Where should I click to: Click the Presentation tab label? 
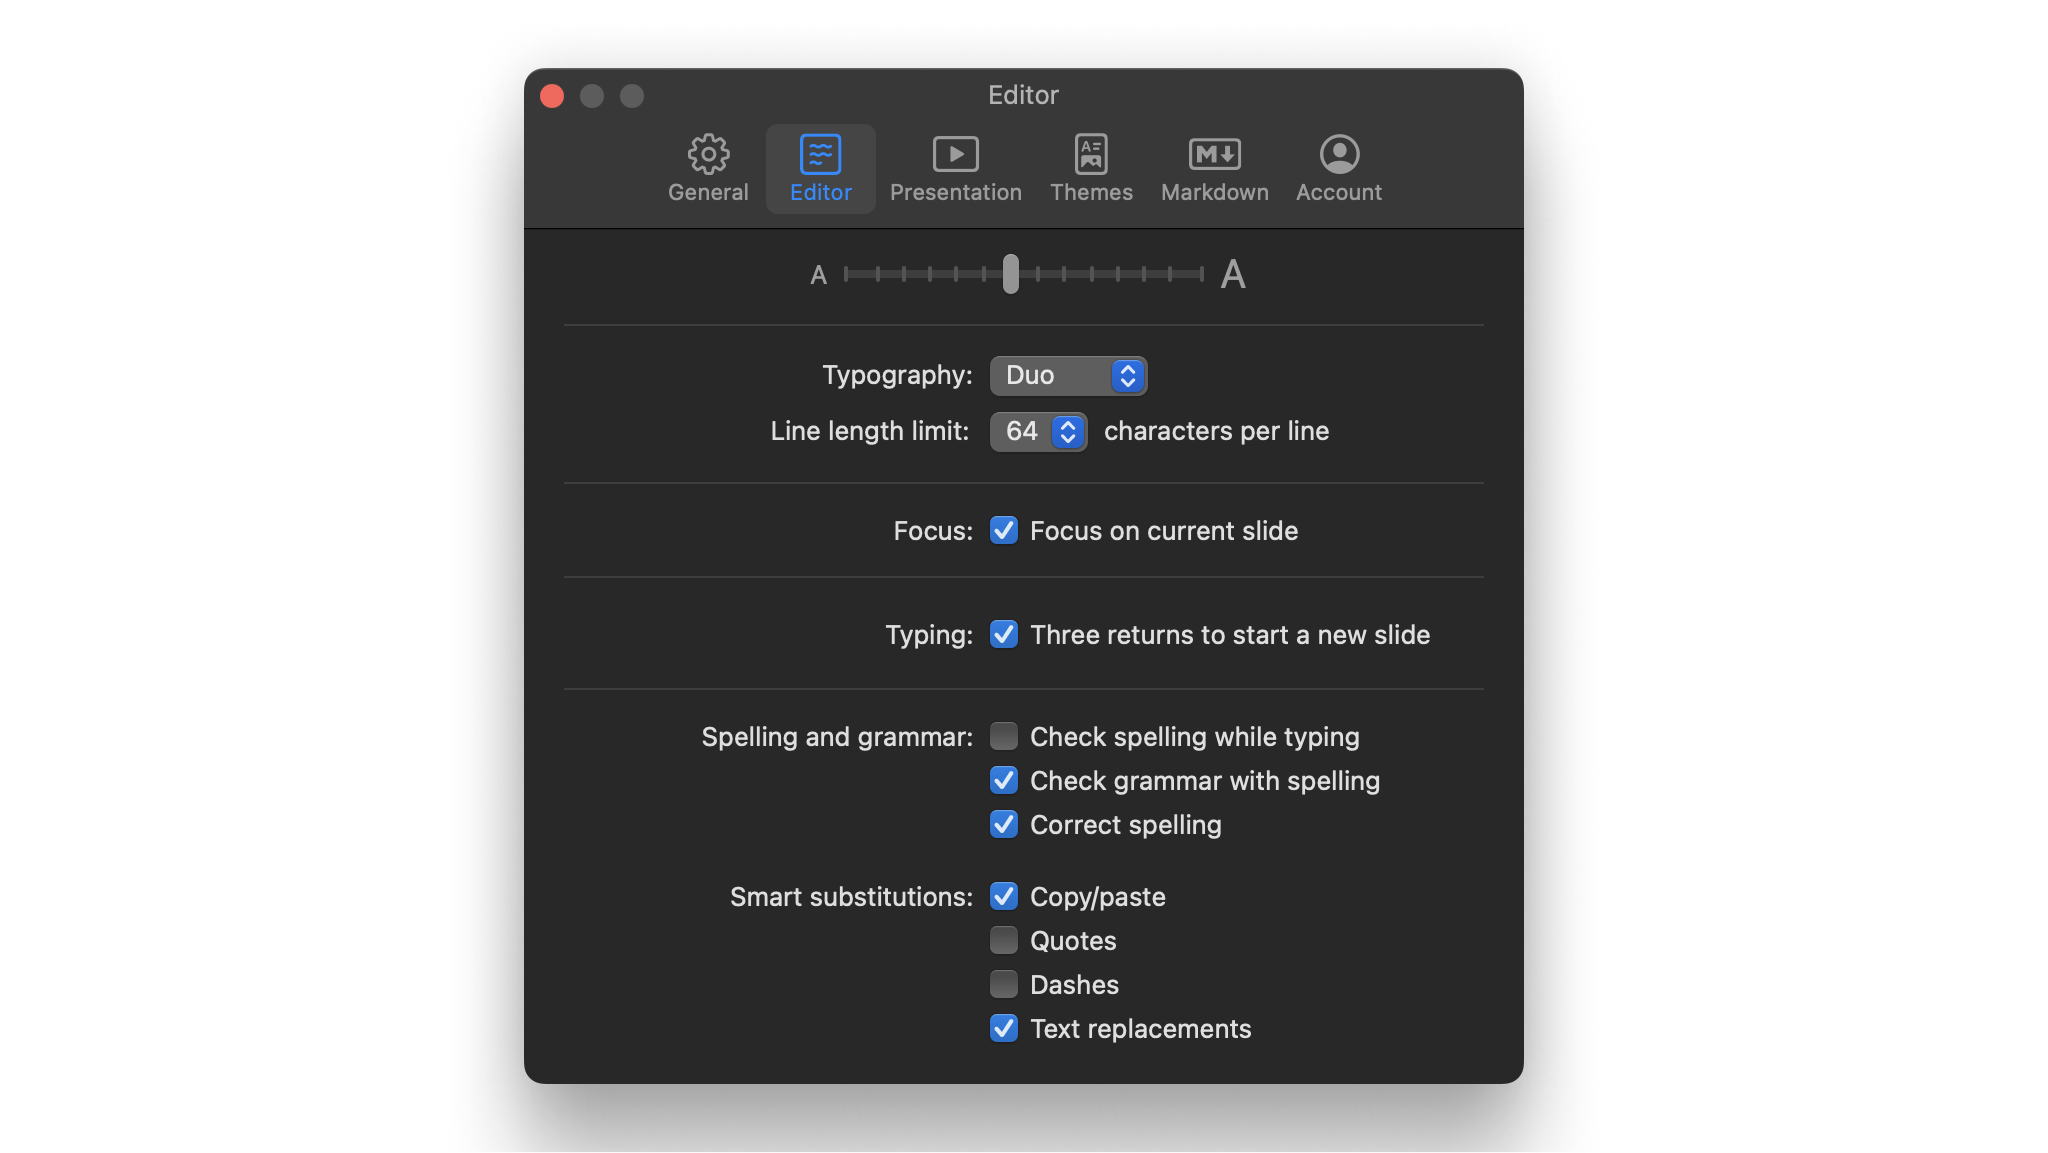click(x=956, y=192)
